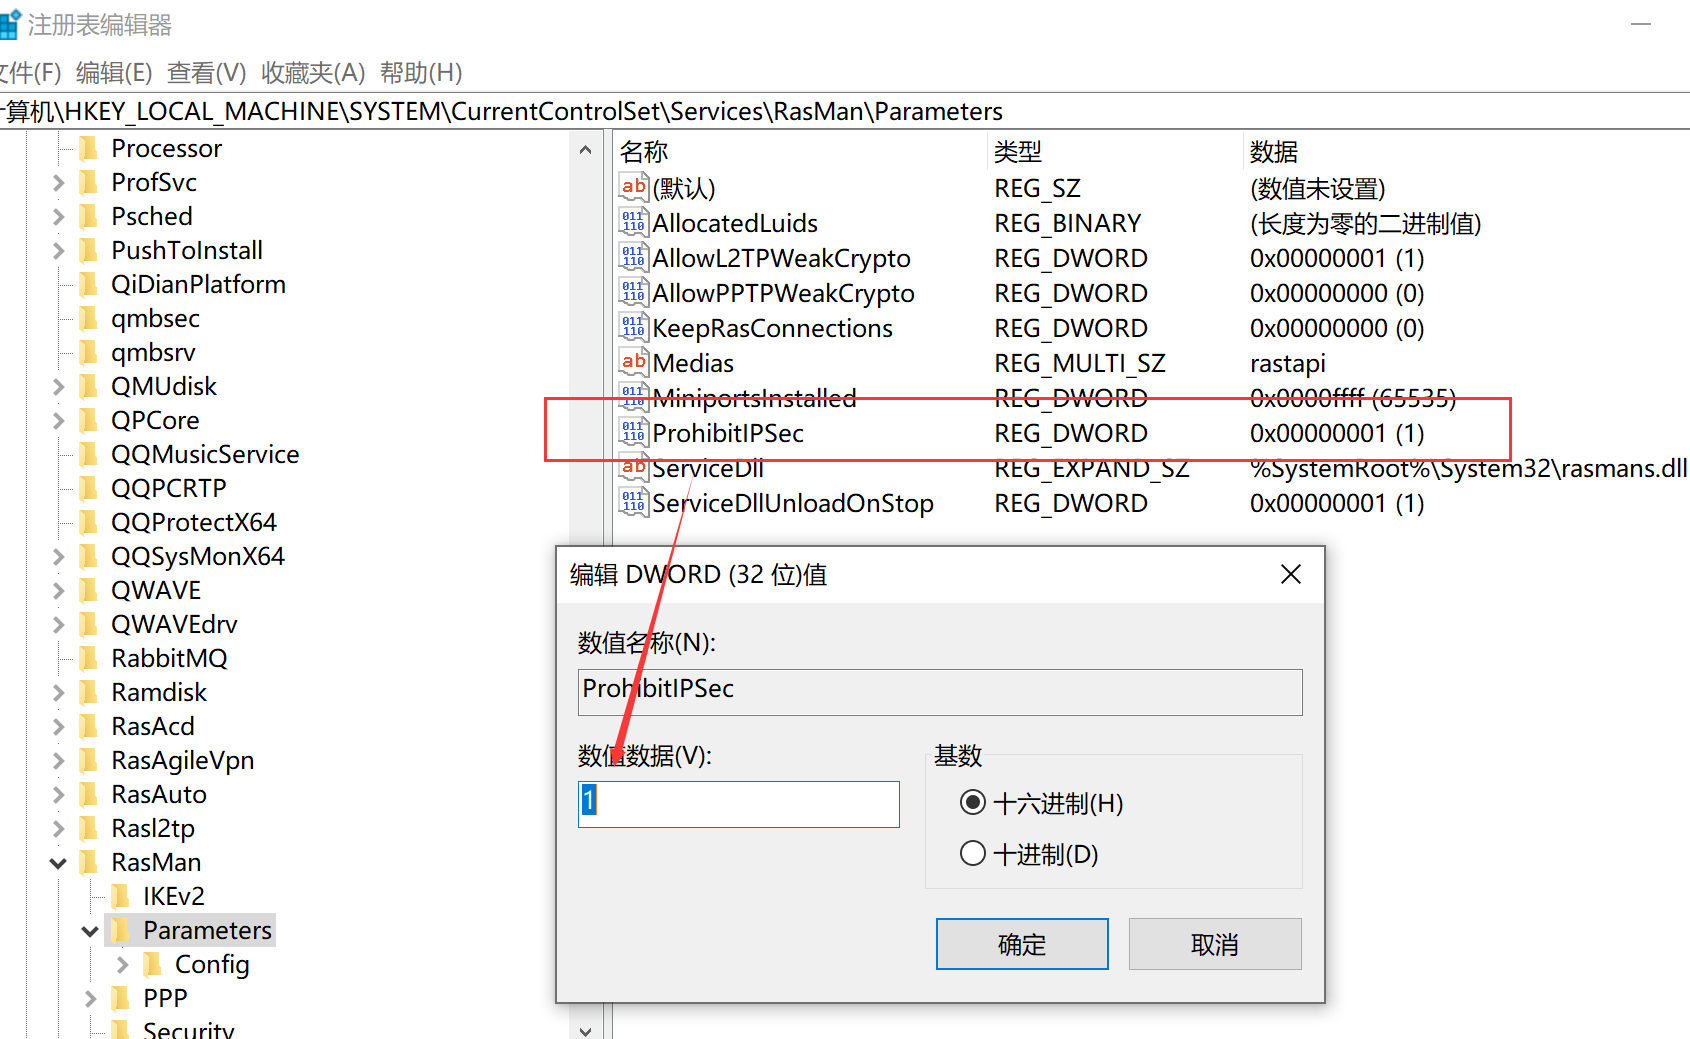
Task: Expand the ProfSvc tree node
Action: tap(58, 183)
